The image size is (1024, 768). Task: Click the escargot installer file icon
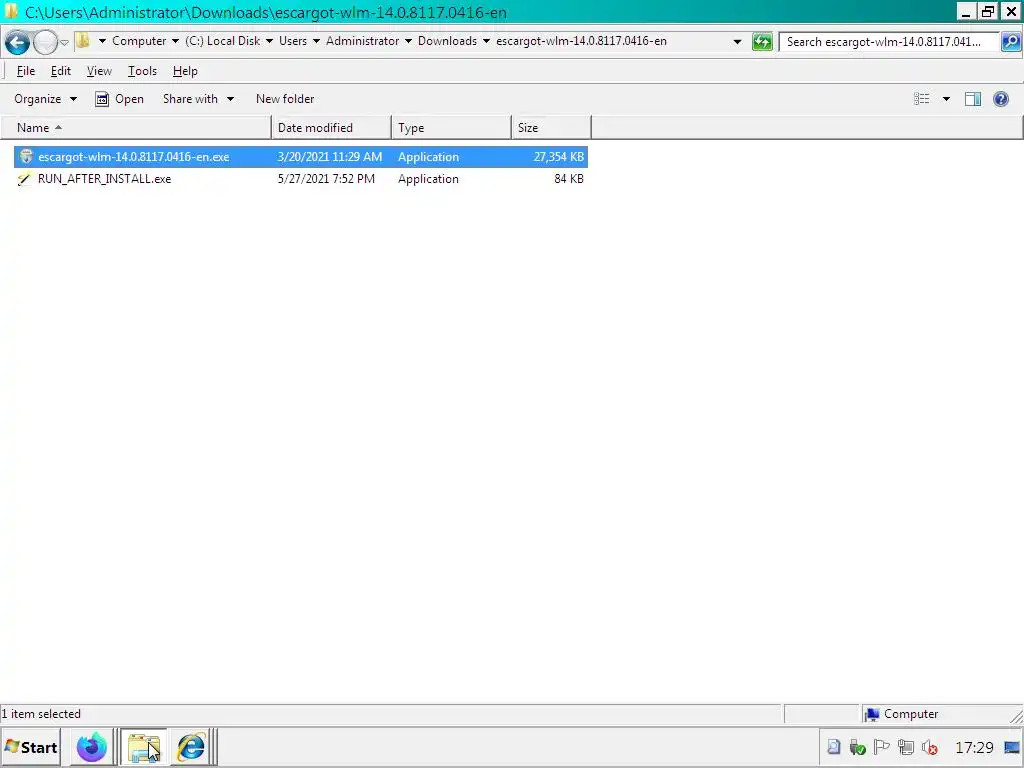[x=25, y=157]
